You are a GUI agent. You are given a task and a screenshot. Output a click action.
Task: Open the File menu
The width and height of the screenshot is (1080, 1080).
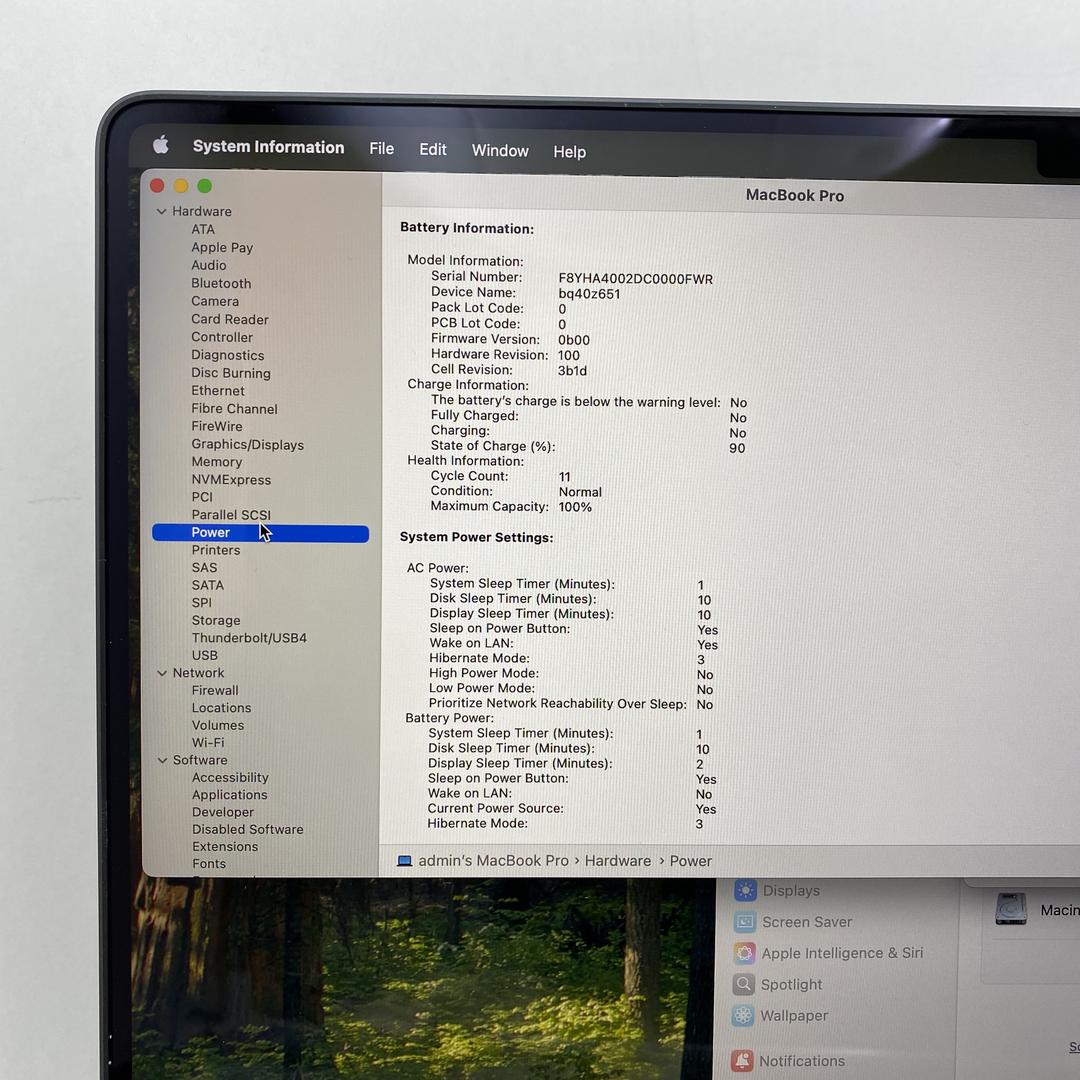(x=382, y=149)
